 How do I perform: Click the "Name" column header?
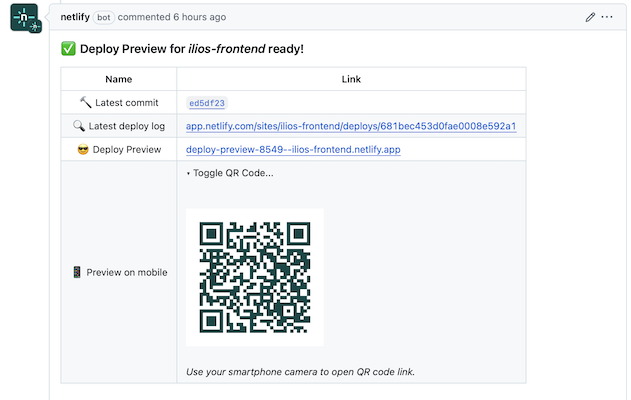[119, 79]
